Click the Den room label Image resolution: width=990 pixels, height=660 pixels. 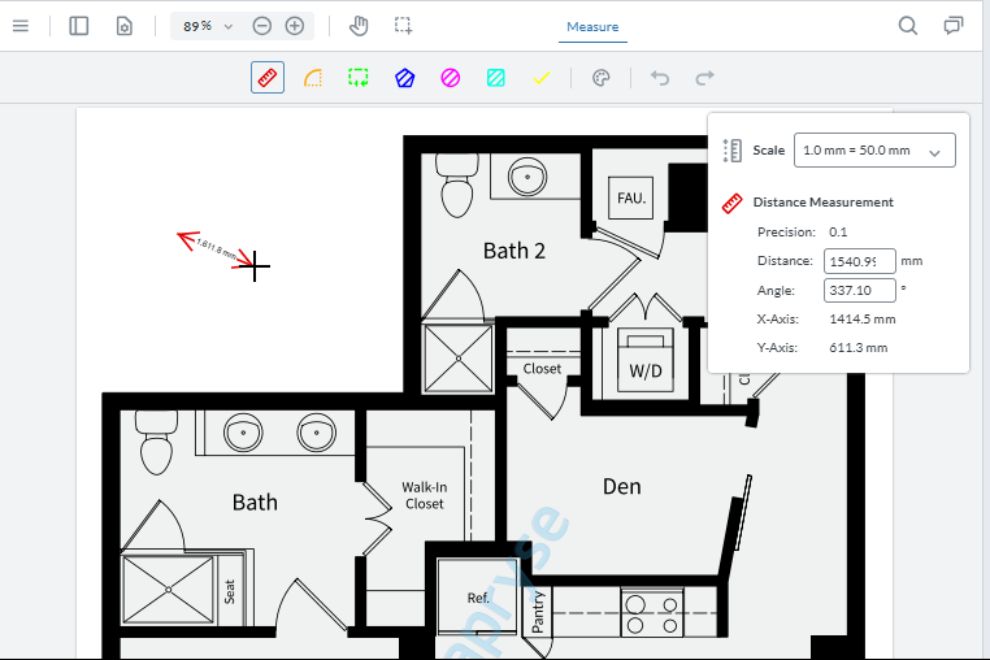click(622, 486)
